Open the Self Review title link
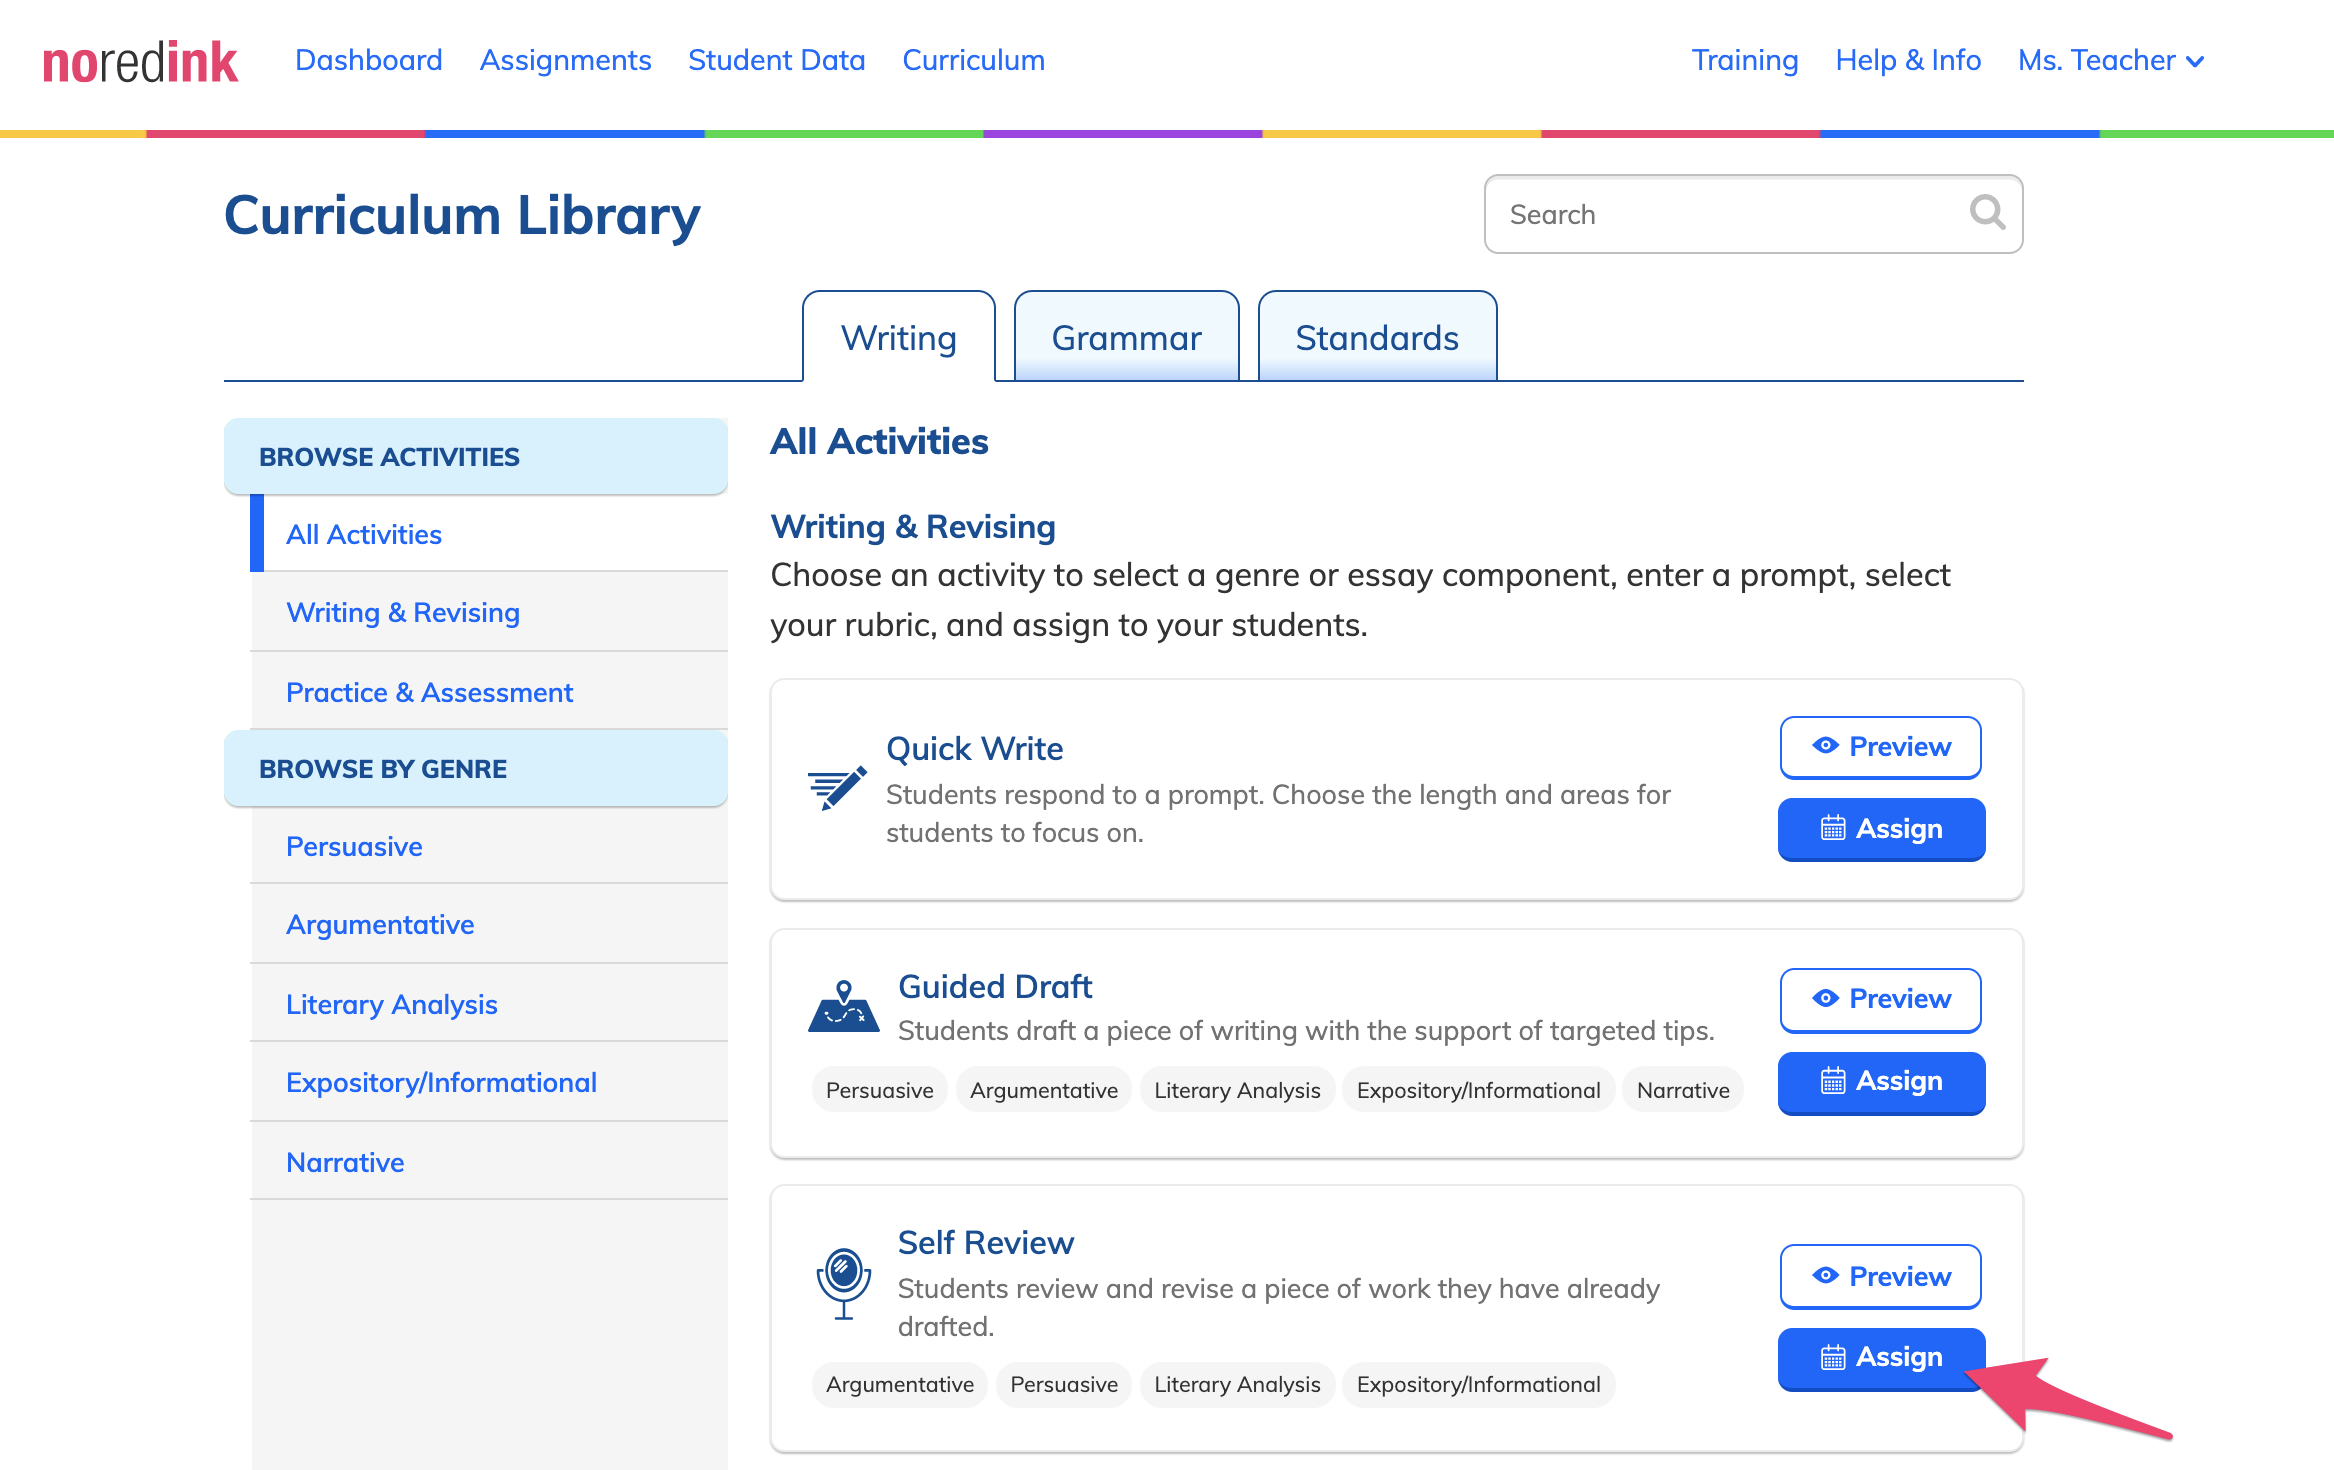The image size is (2334, 1470). tap(985, 1242)
